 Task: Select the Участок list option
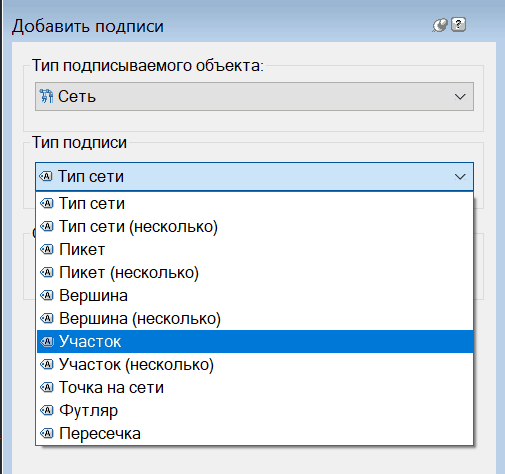[x=255, y=341]
